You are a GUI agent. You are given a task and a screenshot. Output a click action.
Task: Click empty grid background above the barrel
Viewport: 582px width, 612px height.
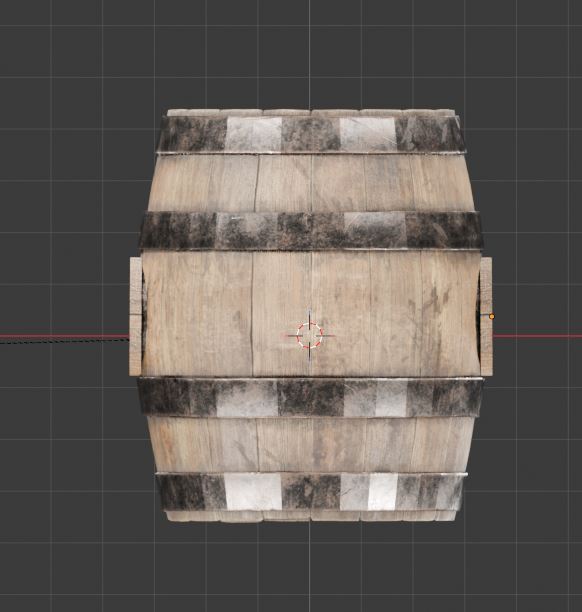point(311,55)
